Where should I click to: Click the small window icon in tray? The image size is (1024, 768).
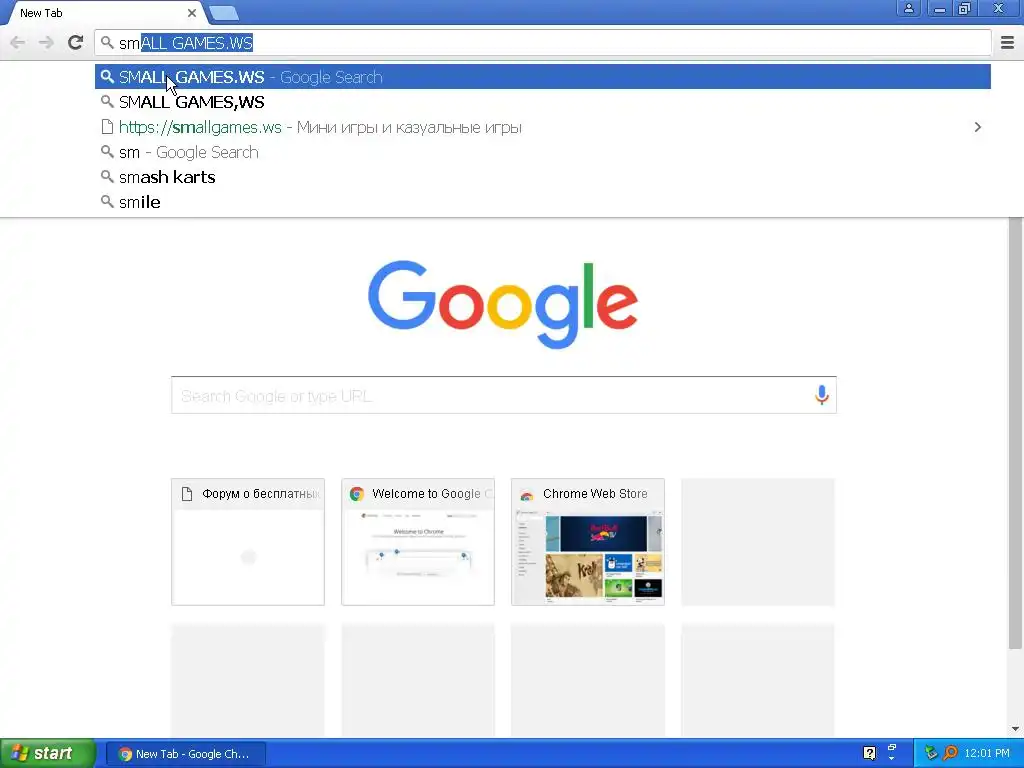891,749
